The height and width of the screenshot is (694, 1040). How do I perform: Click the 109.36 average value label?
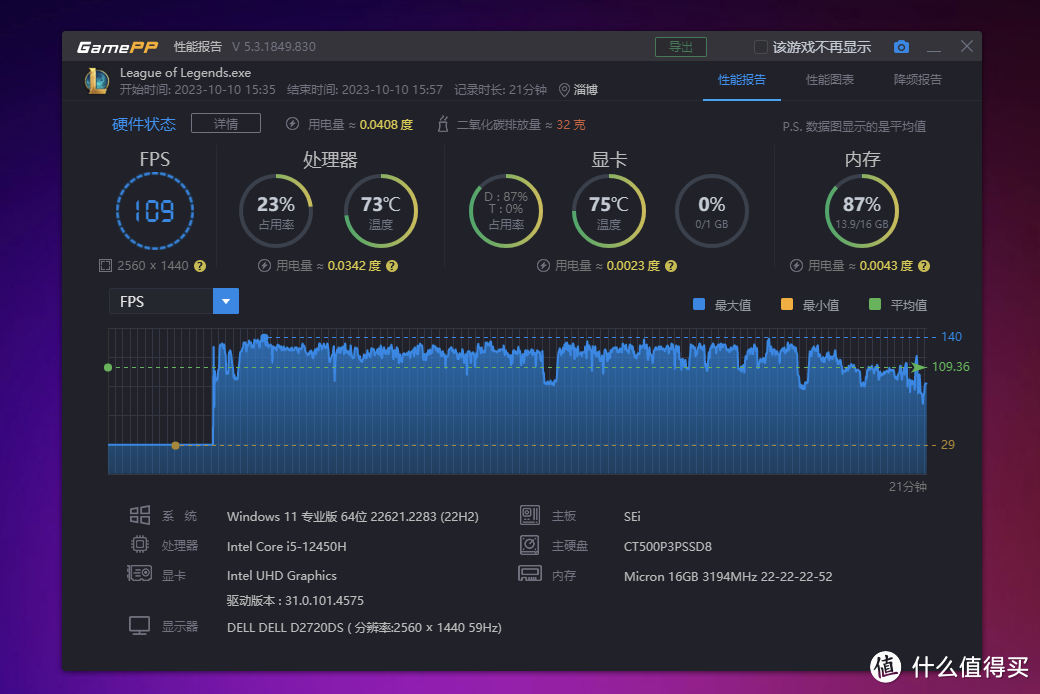[x=950, y=367]
